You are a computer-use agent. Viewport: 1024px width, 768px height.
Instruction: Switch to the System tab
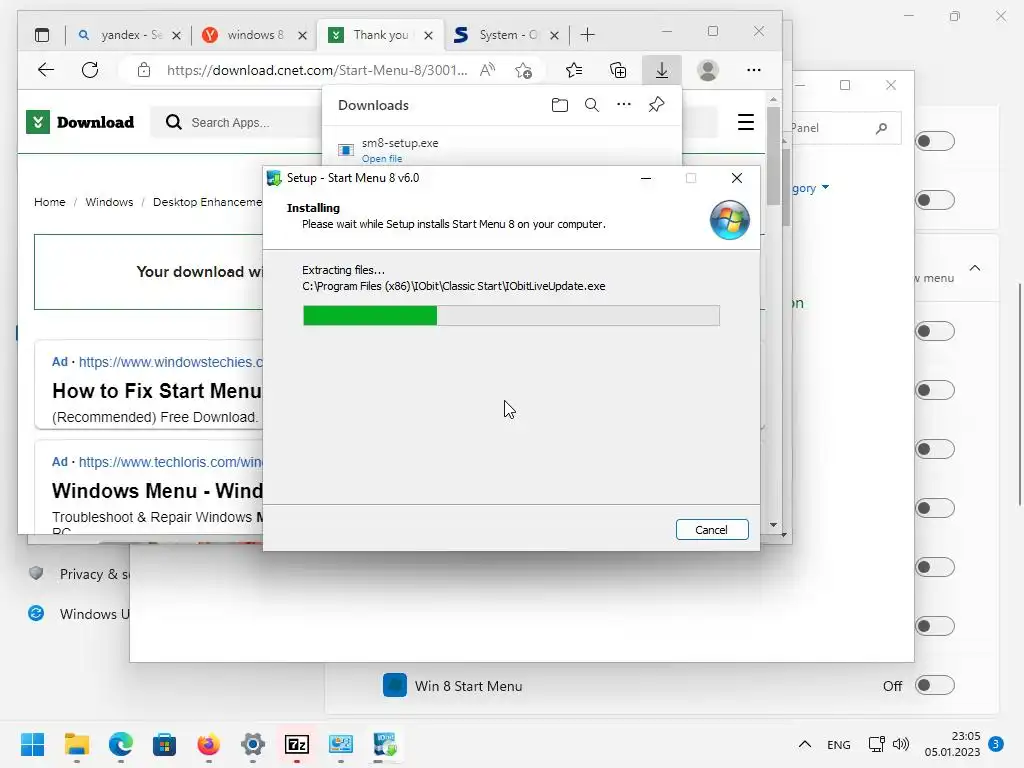pos(507,35)
